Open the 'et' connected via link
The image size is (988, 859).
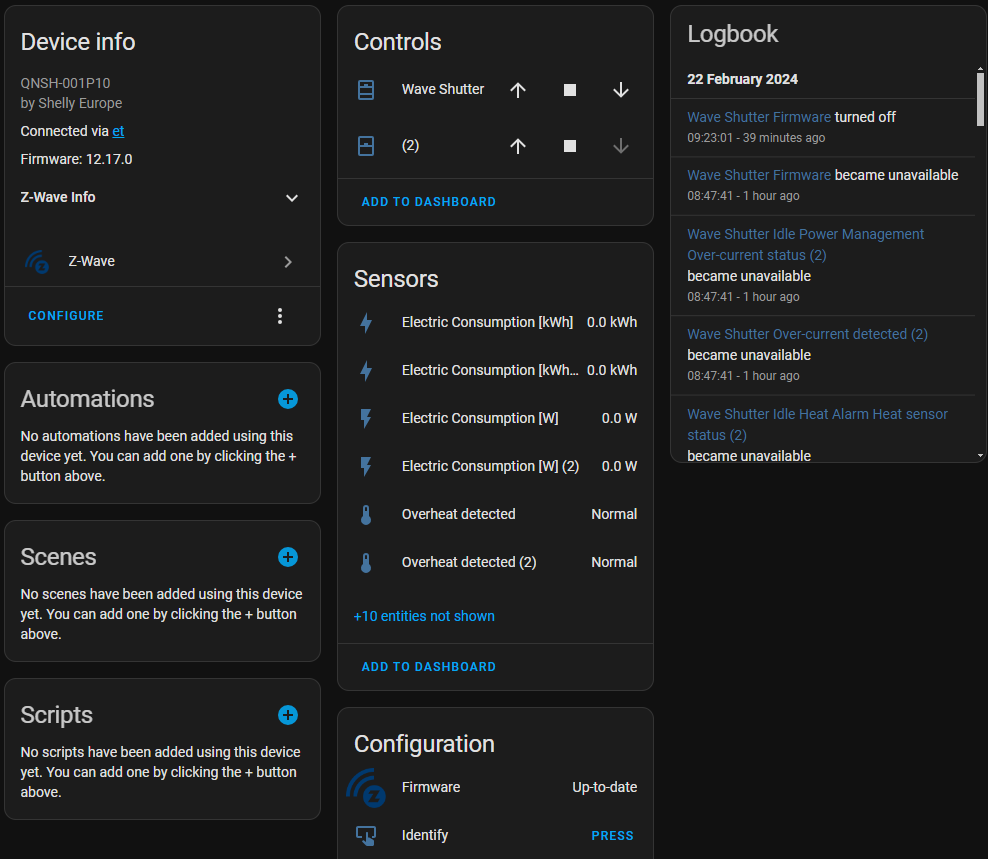pyautogui.click(x=118, y=131)
